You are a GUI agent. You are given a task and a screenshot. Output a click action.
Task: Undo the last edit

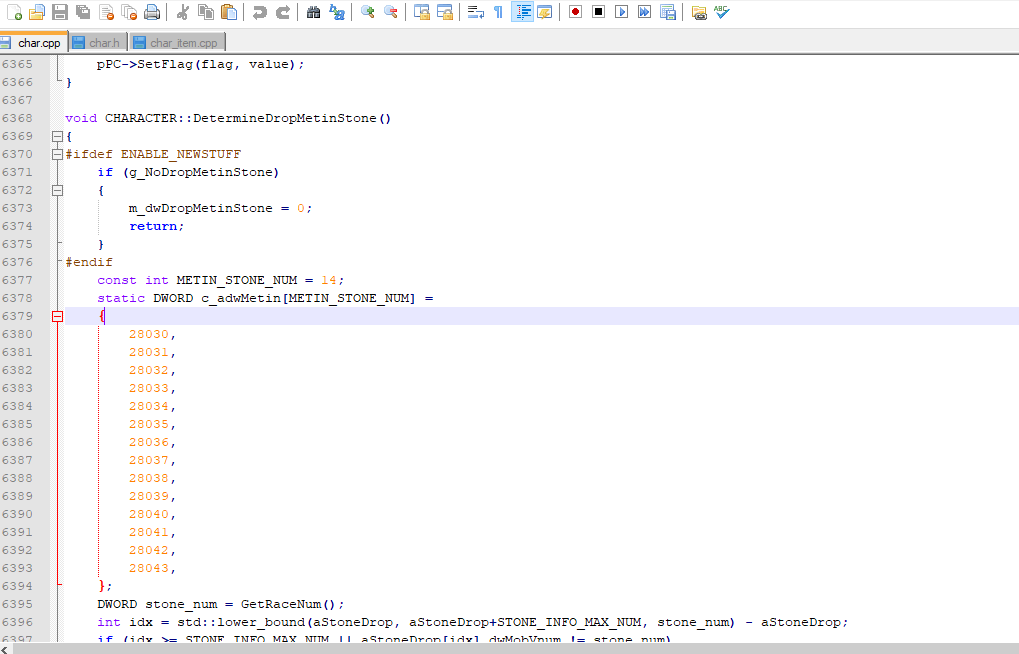[x=259, y=12]
